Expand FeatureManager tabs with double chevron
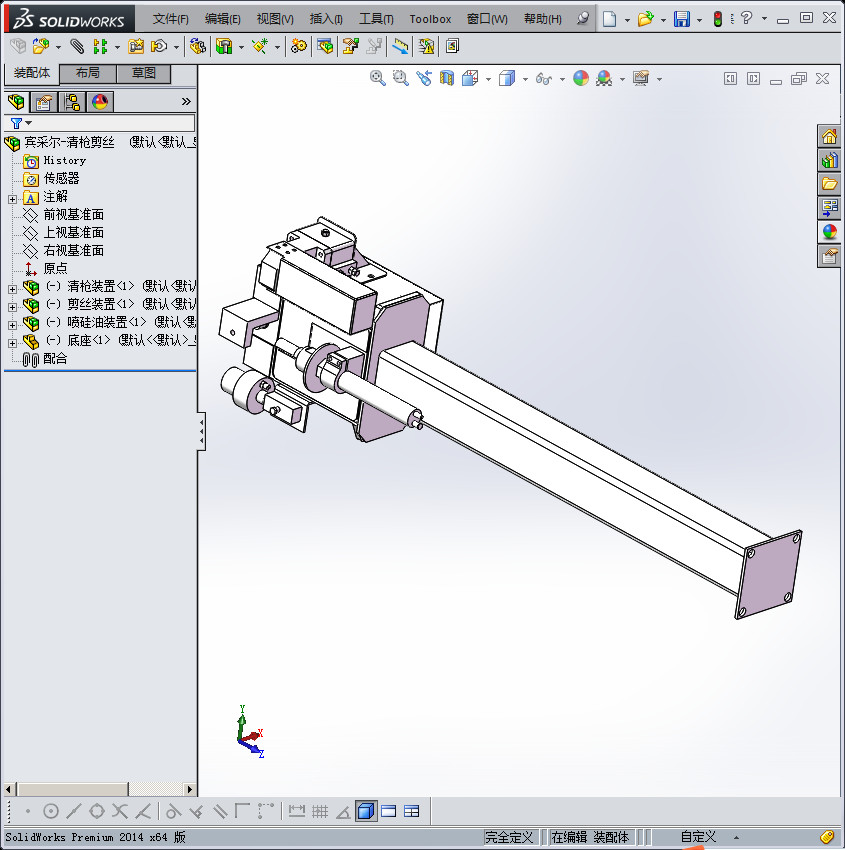This screenshot has height=850, width=845. click(186, 101)
